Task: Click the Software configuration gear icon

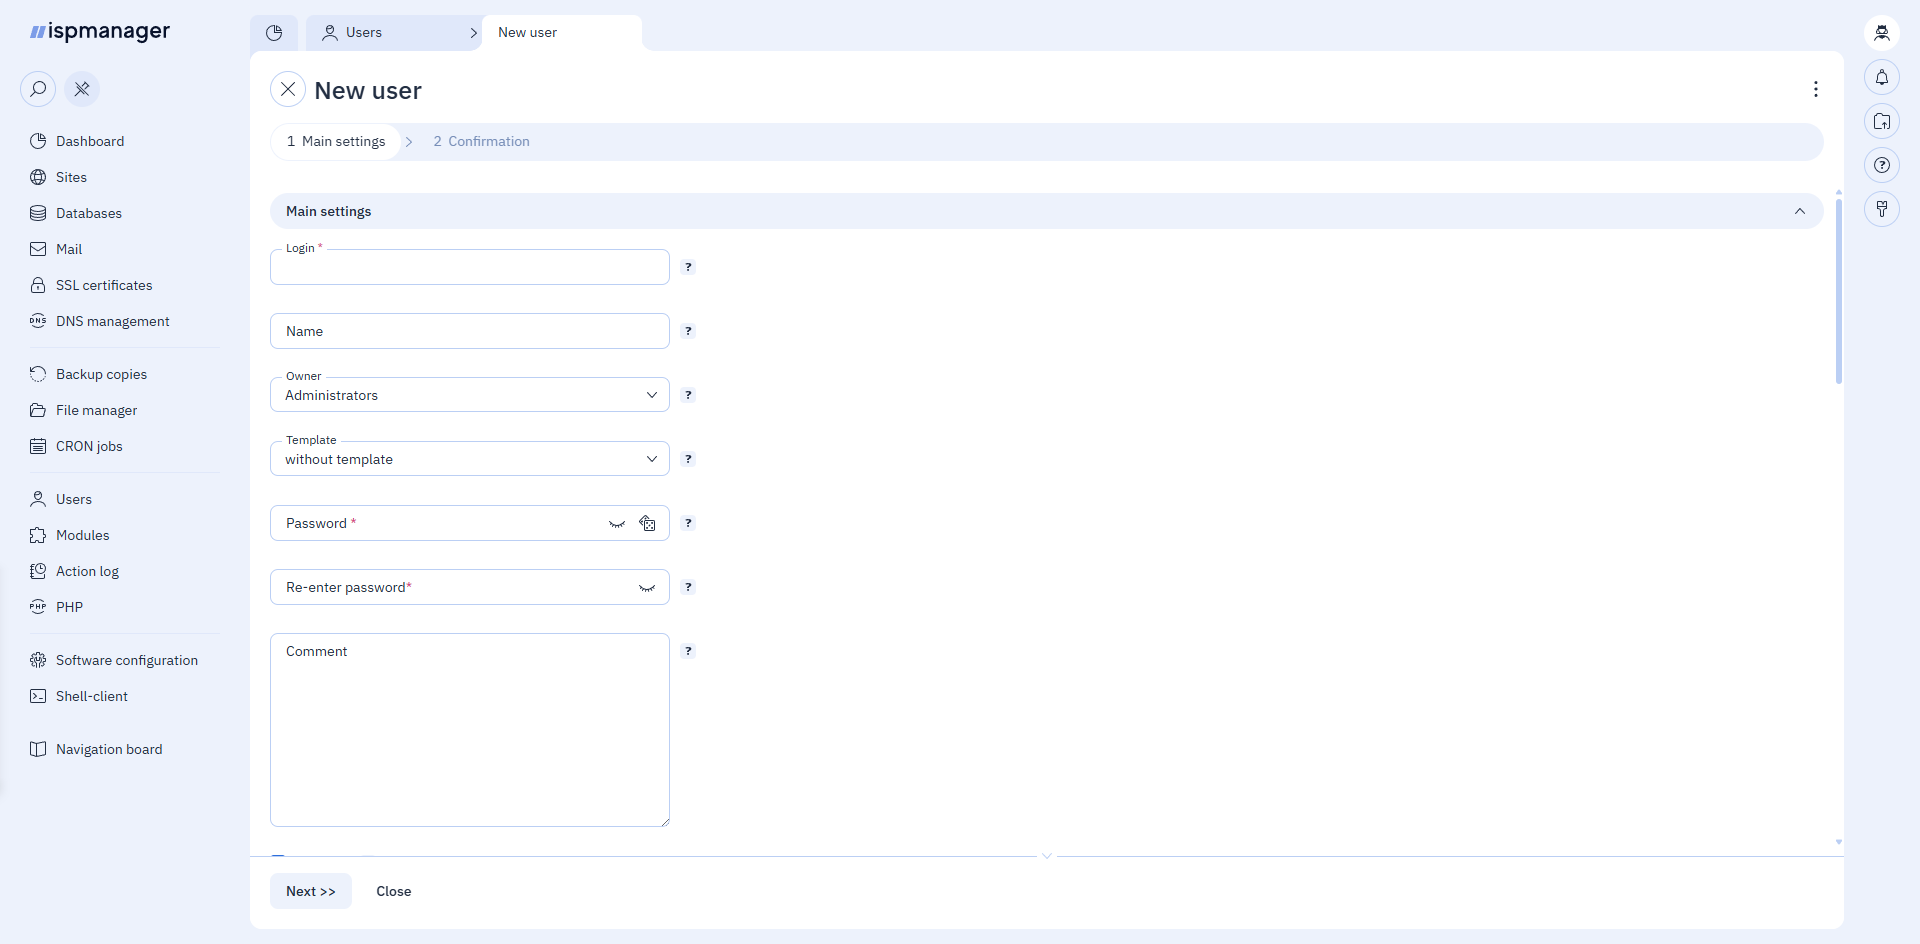Action: pyautogui.click(x=38, y=660)
